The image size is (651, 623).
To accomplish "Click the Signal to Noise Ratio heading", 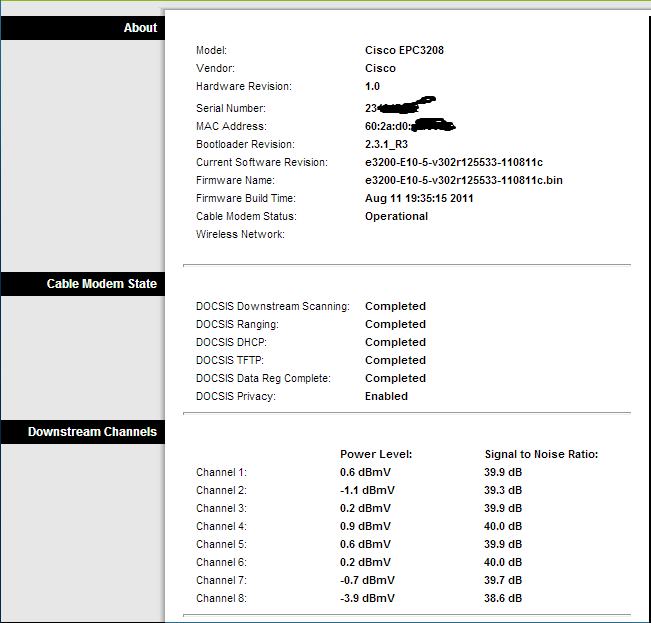I will pos(541,454).
